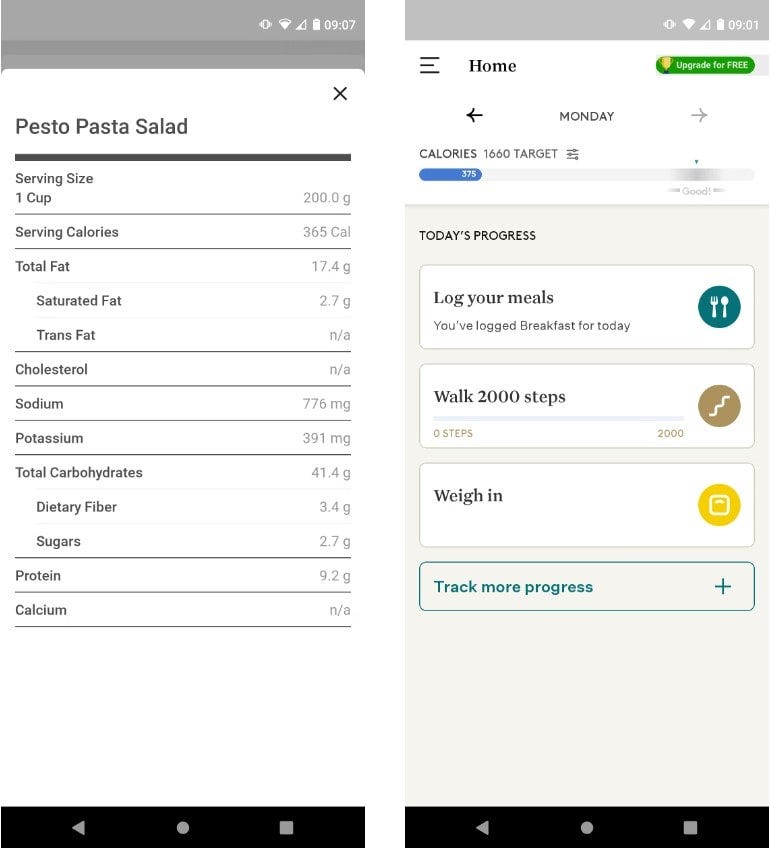
Task: Tap the fork and knife meals icon
Action: click(x=719, y=307)
